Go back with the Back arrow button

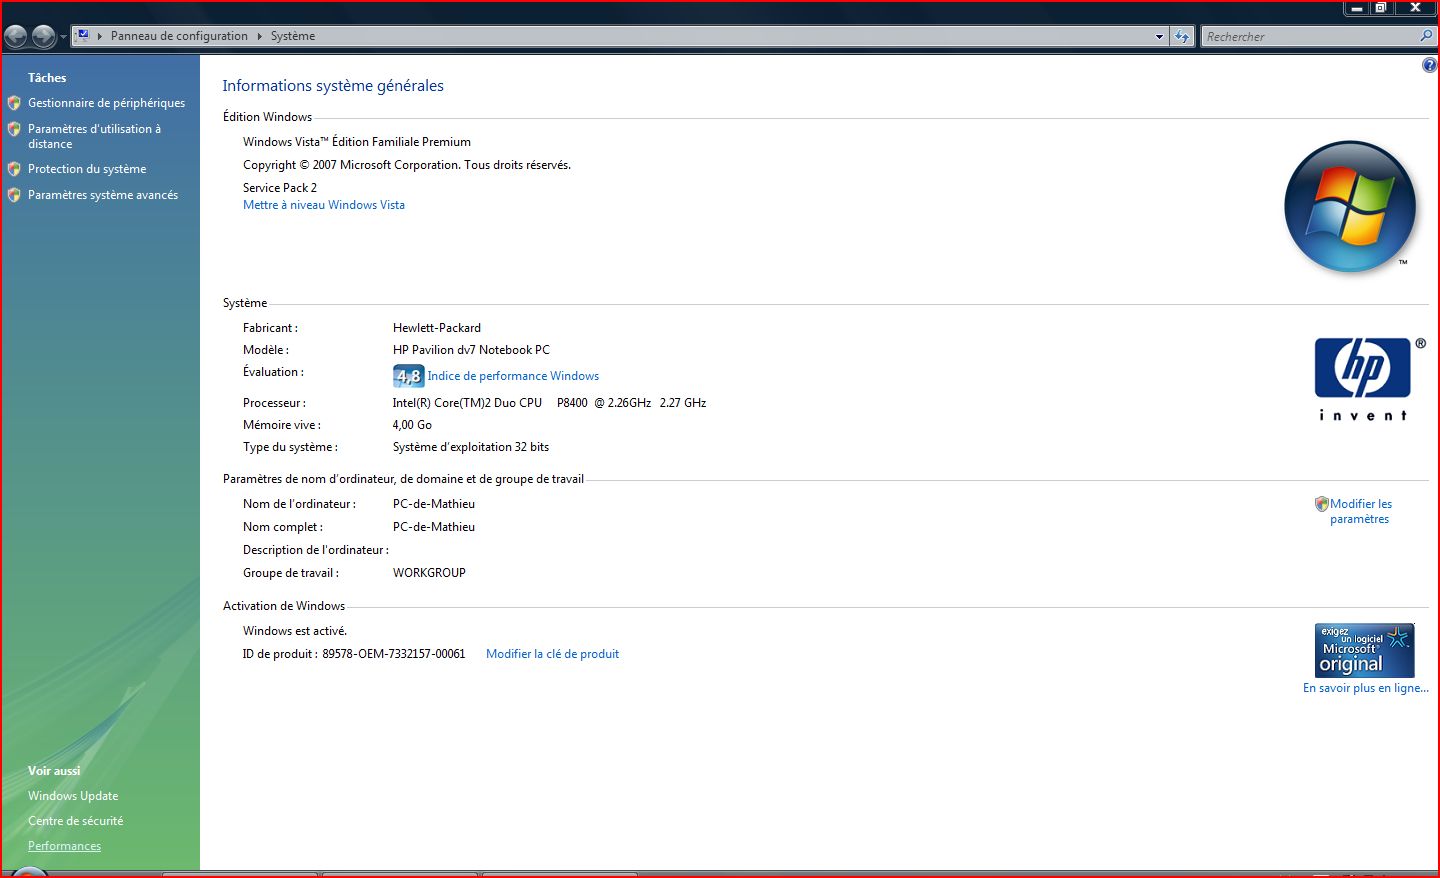click(16, 37)
